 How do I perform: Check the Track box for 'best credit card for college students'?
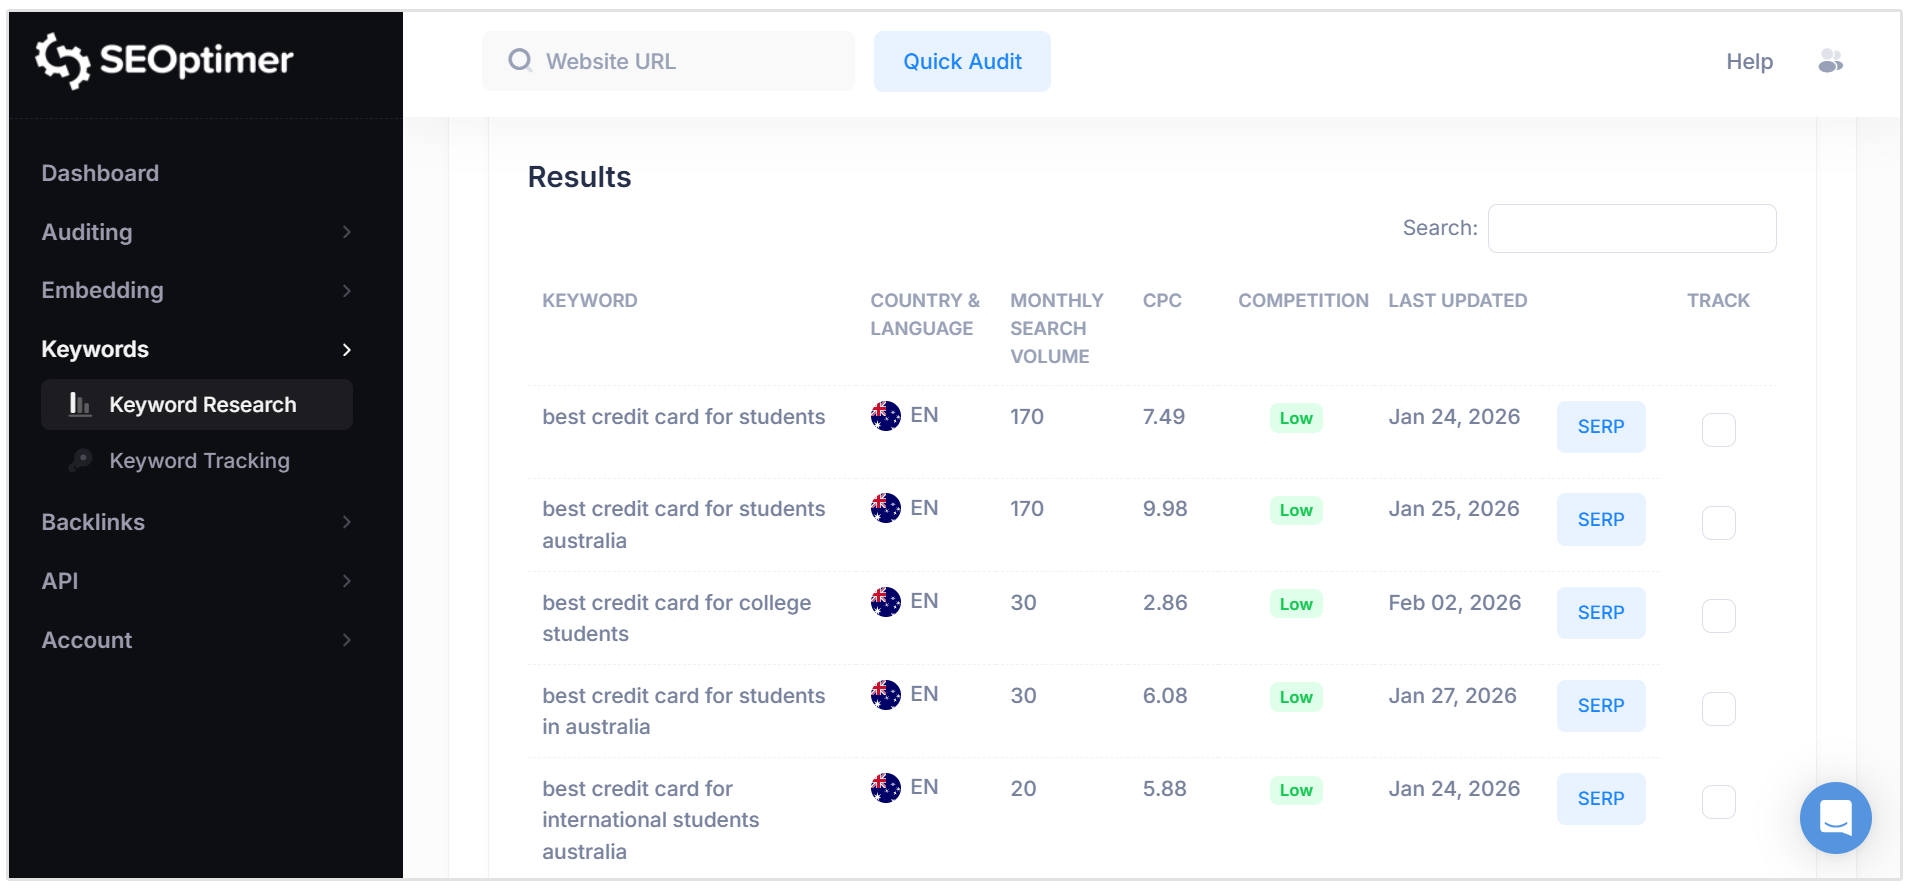click(x=1719, y=616)
